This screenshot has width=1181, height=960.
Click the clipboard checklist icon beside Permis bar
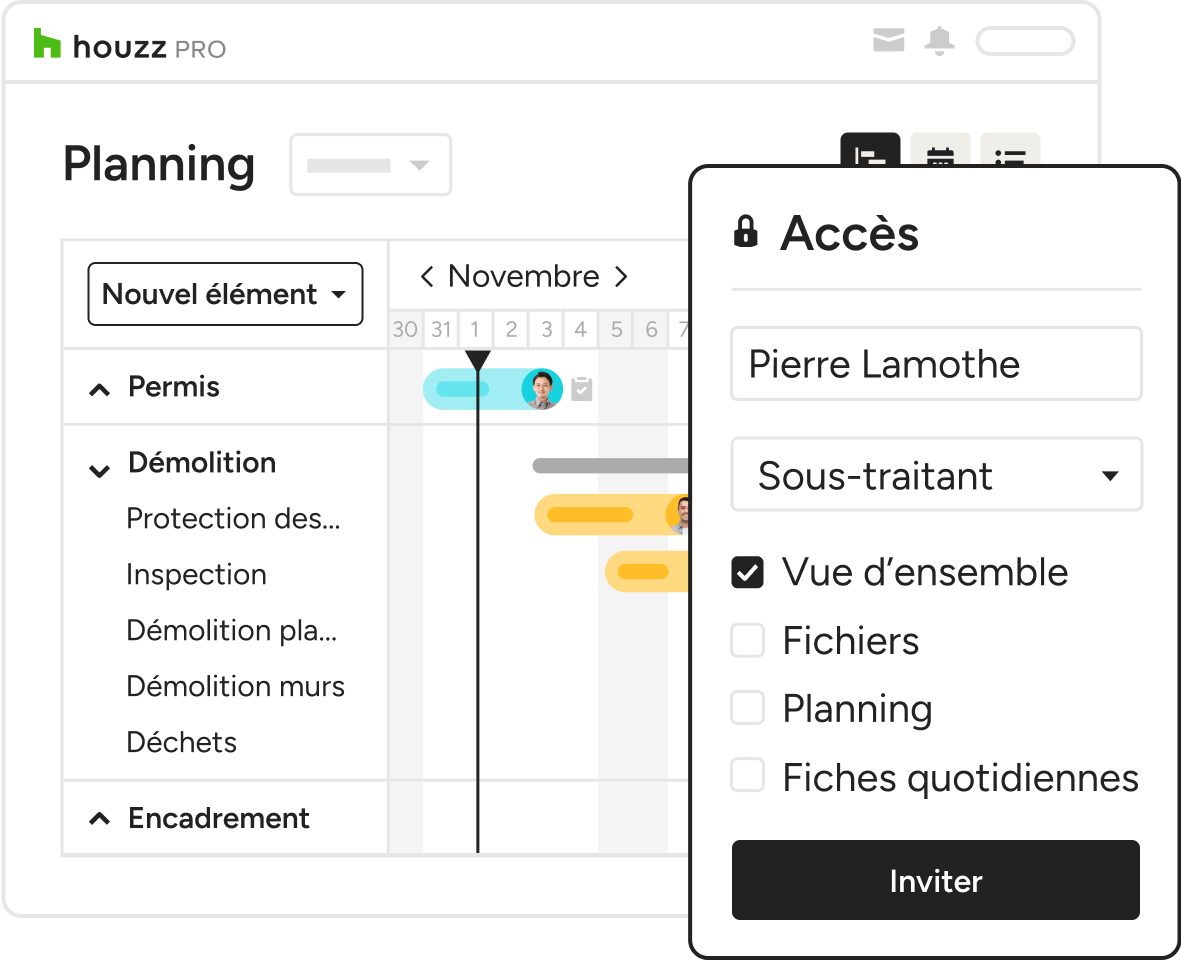click(x=581, y=389)
